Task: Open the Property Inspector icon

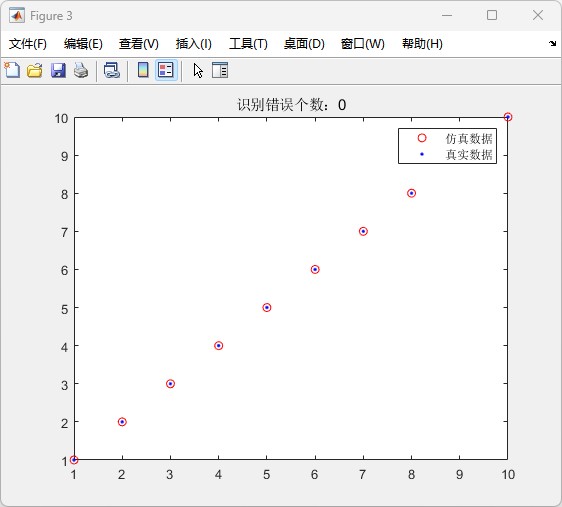Action: [x=220, y=70]
